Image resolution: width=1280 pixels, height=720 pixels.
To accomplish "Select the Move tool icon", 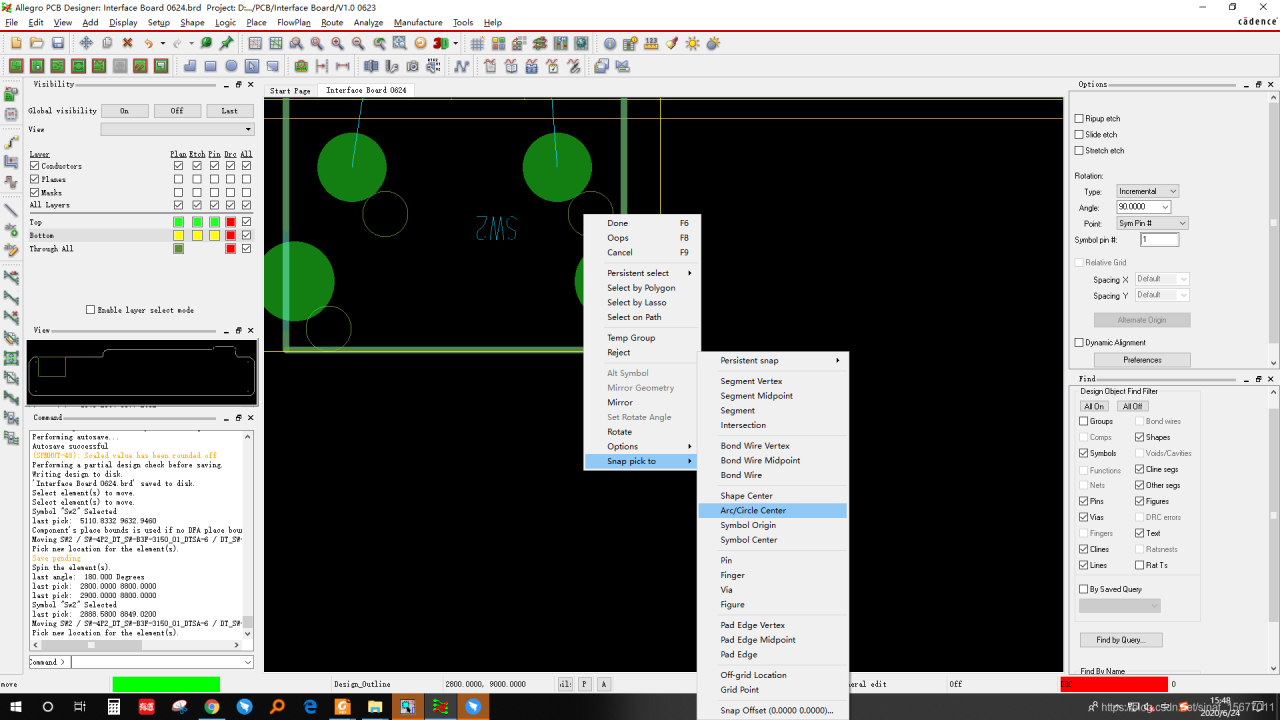I will coord(86,43).
